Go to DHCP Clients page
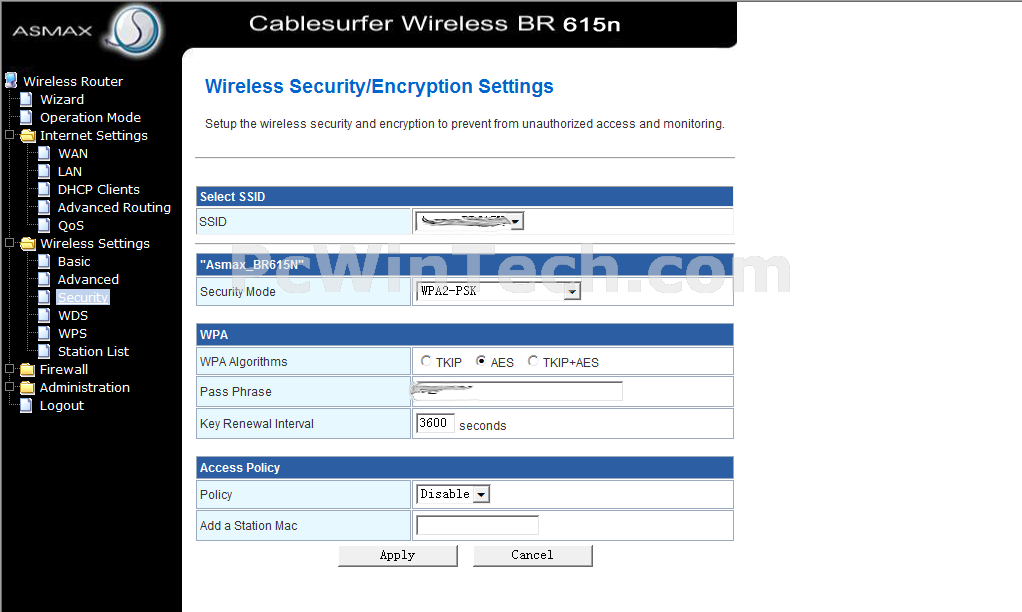 click(x=98, y=190)
